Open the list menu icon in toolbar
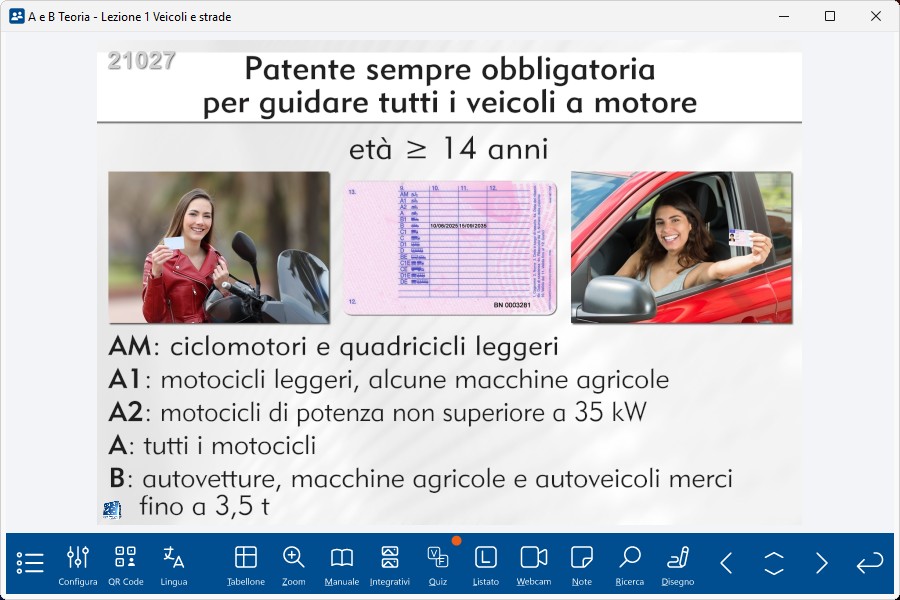 (30, 563)
